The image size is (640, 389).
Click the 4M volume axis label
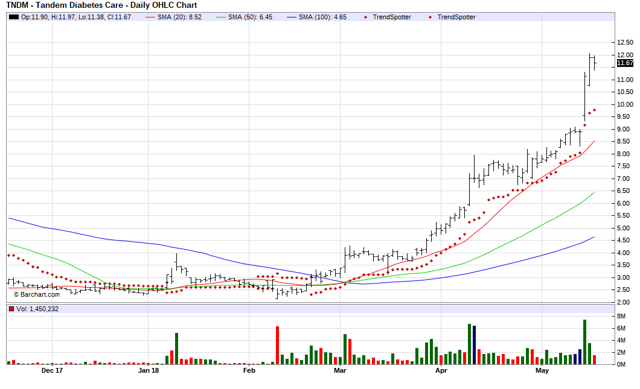(x=621, y=340)
